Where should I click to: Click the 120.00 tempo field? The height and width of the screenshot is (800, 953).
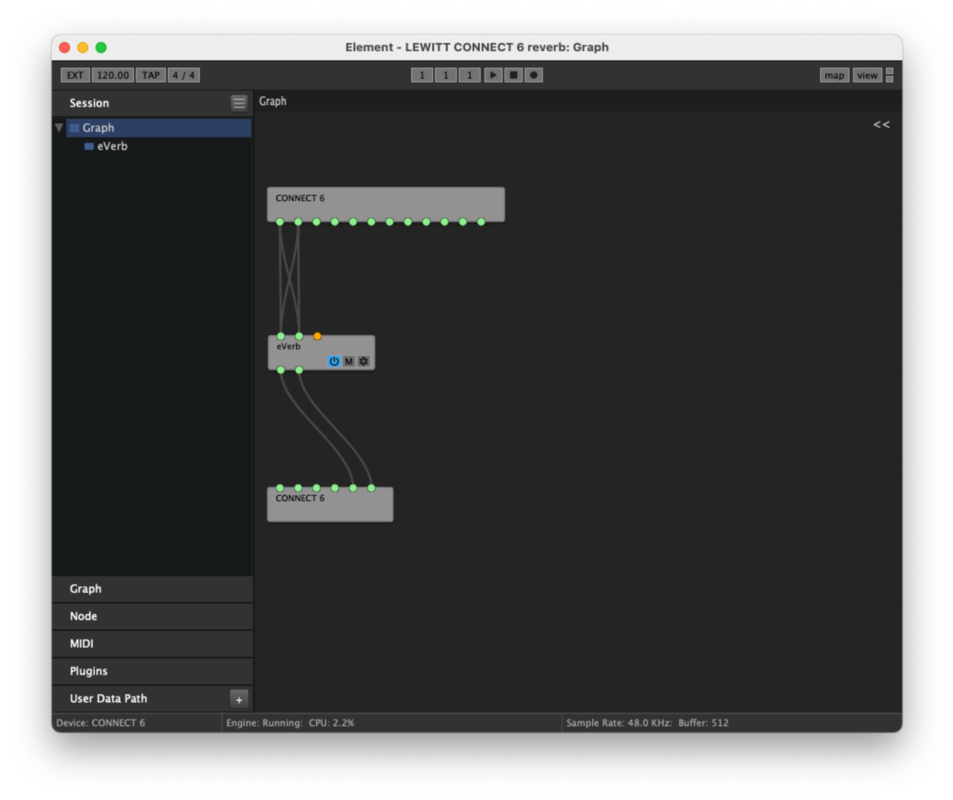click(113, 75)
